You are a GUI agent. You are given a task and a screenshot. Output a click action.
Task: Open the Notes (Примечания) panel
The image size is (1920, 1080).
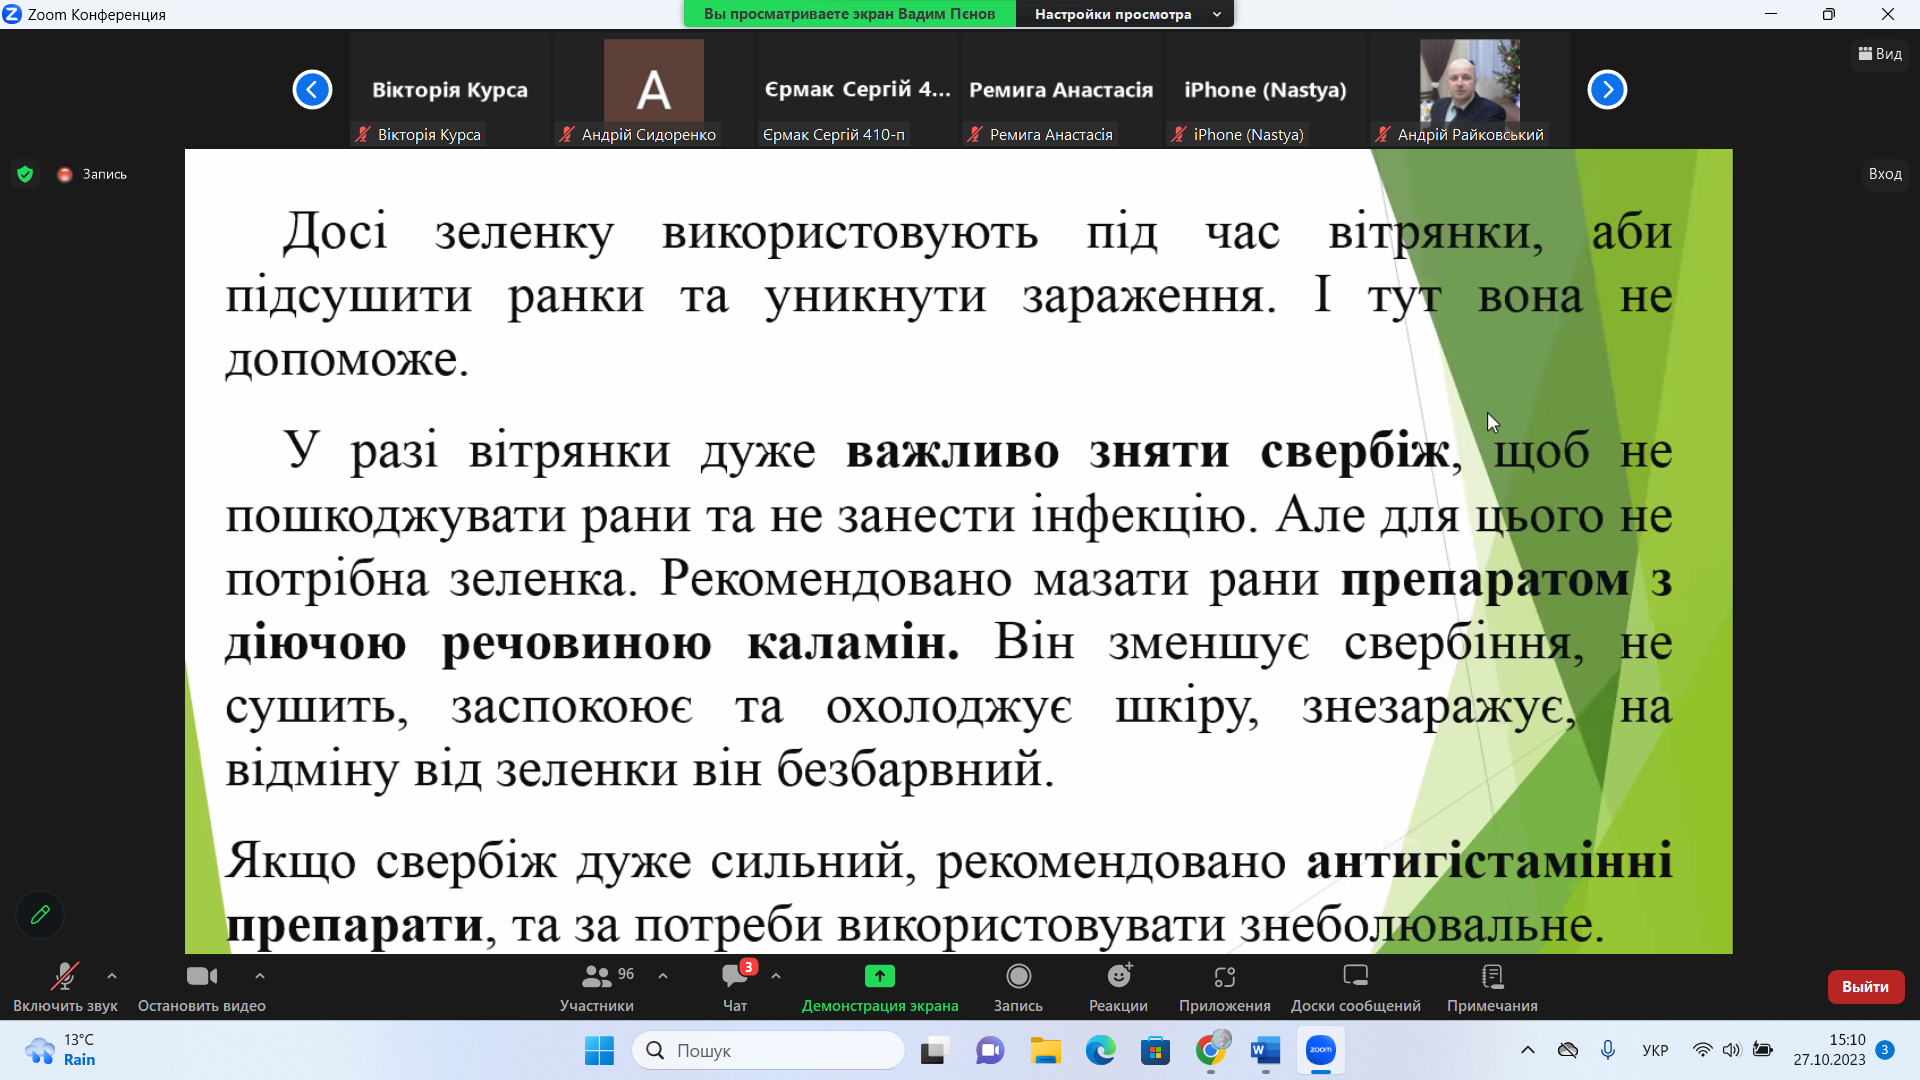1491,976
